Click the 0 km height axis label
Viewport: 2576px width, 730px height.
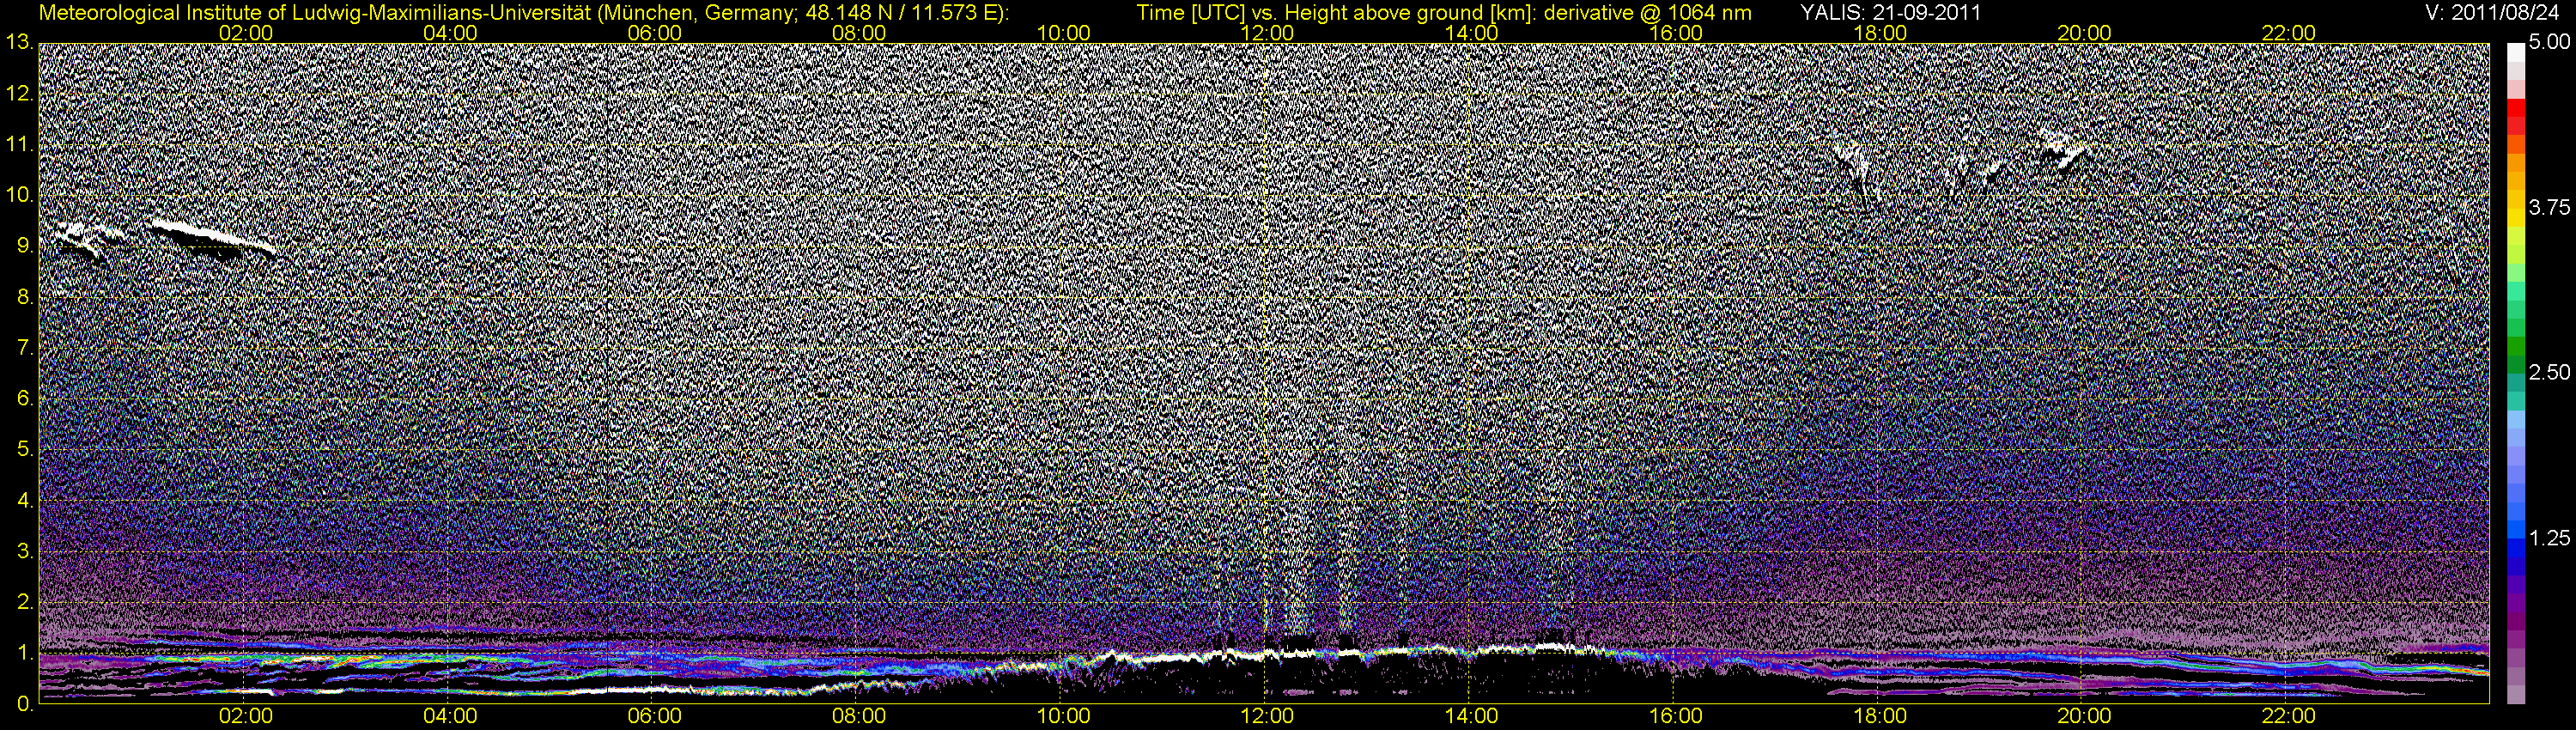tap(24, 704)
